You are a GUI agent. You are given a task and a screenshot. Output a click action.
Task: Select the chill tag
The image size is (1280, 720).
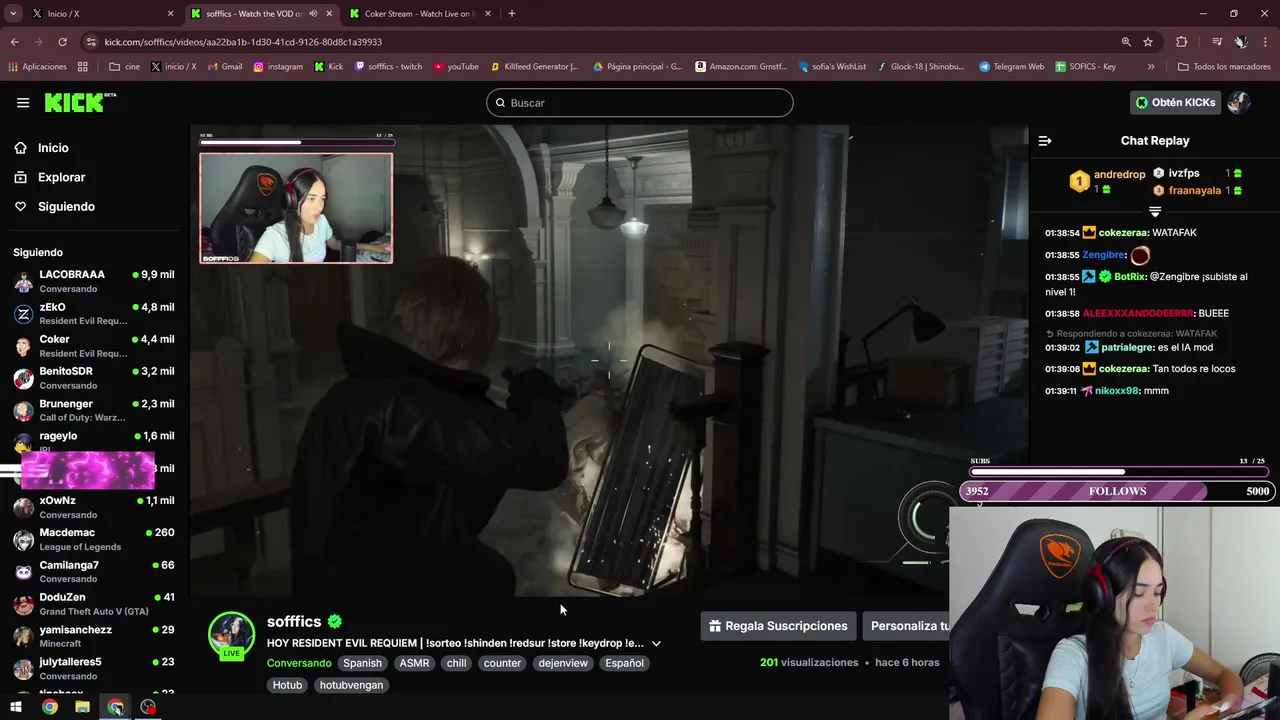[x=456, y=663]
